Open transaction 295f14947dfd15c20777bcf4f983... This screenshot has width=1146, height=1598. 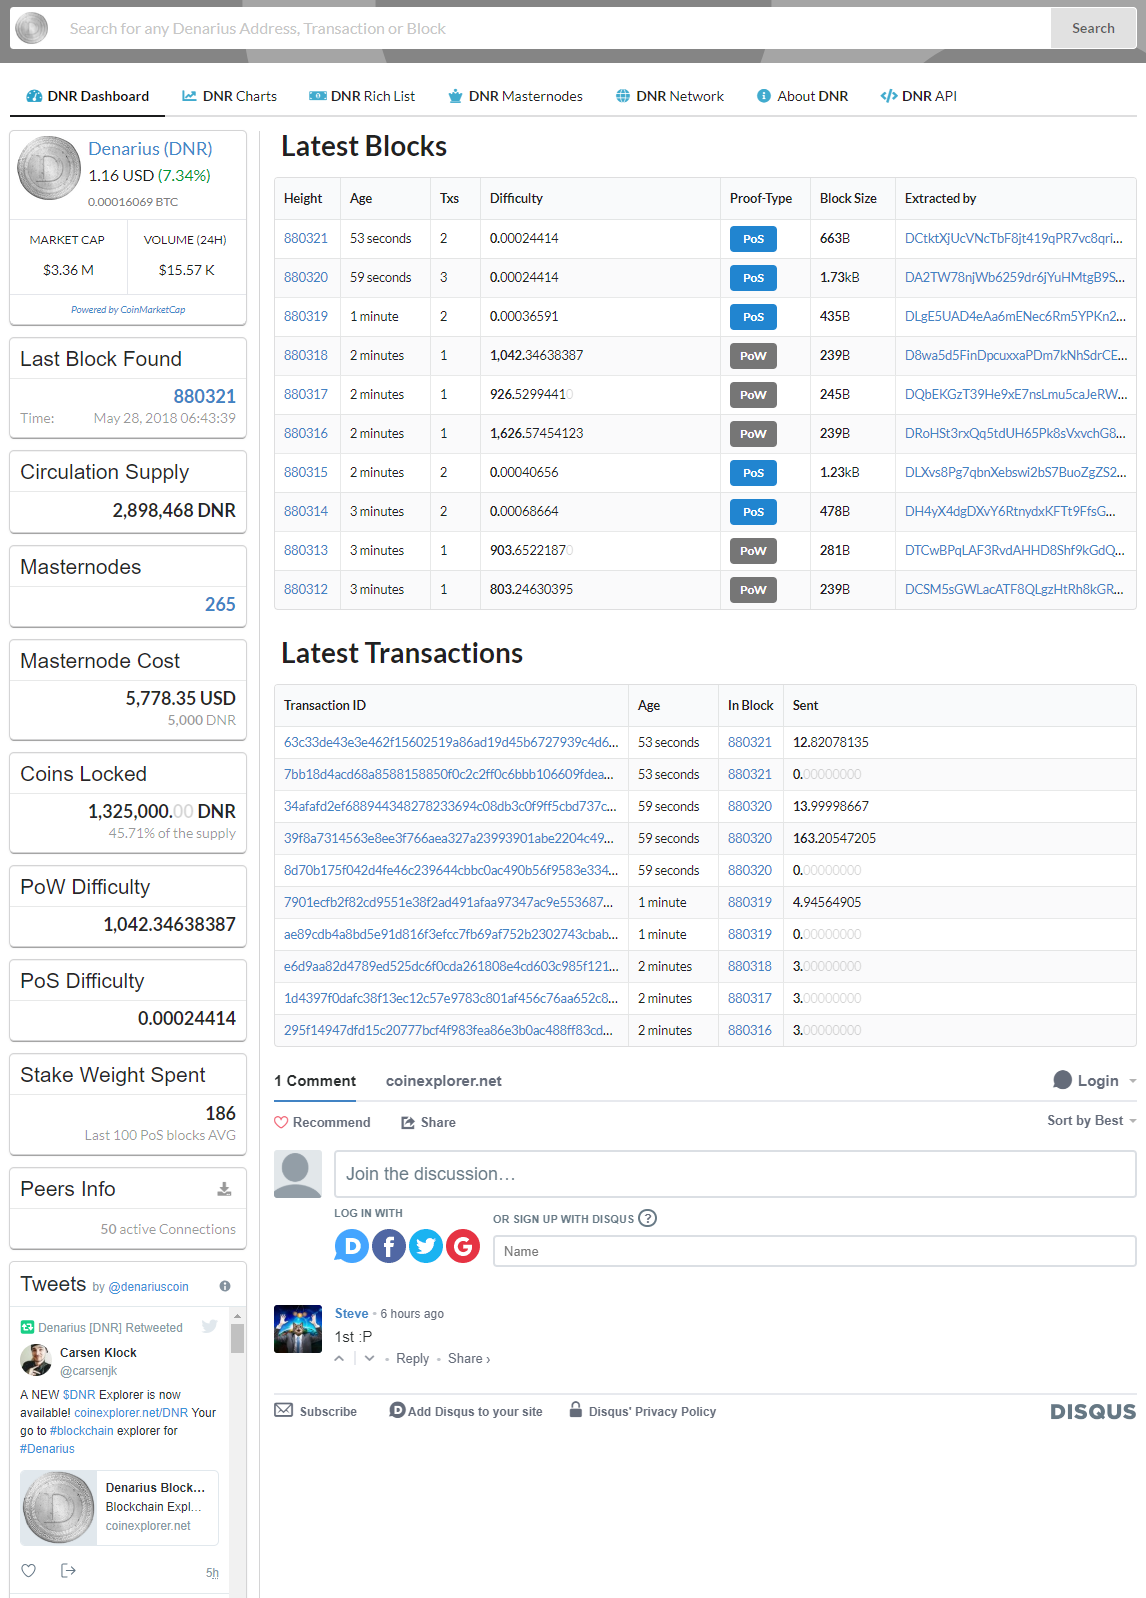(448, 1030)
